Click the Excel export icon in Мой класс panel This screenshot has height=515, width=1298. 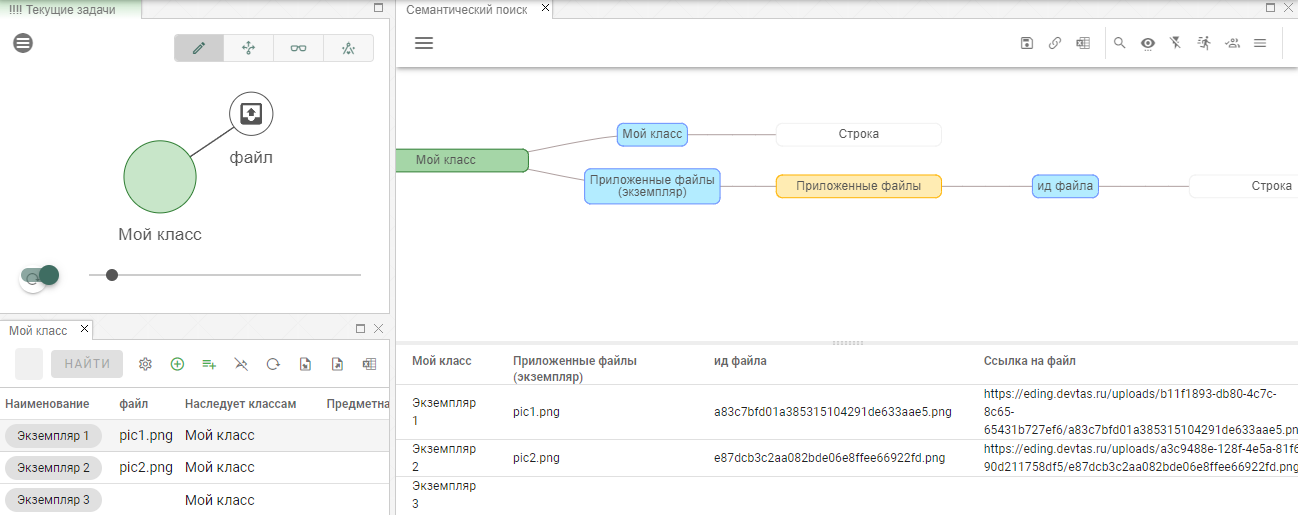click(x=369, y=365)
